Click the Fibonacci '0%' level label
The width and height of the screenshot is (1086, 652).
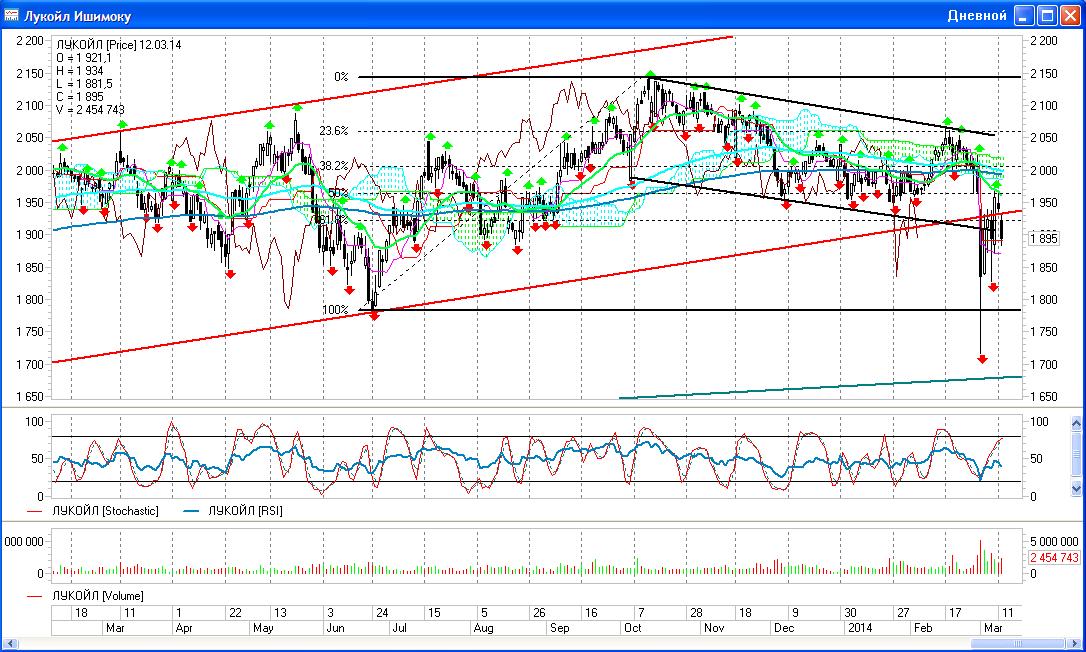(x=341, y=77)
